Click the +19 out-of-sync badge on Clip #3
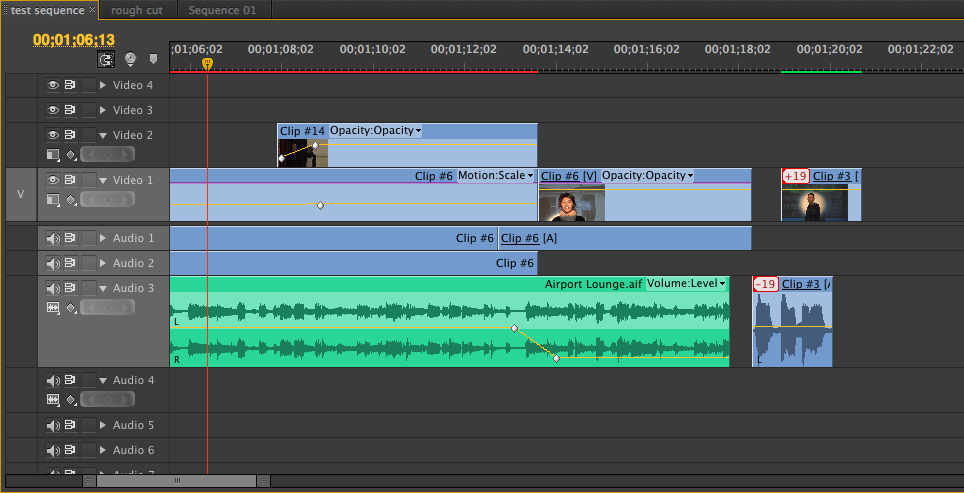This screenshot has height=493, width=964. [x=796, y=176]
